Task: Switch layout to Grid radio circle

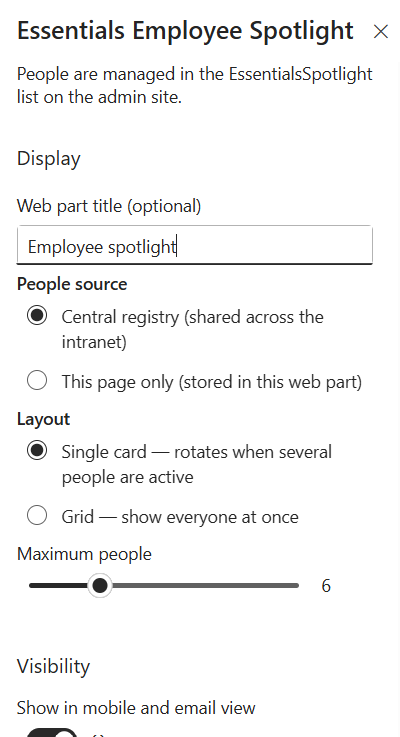Action: pos(37,515)
